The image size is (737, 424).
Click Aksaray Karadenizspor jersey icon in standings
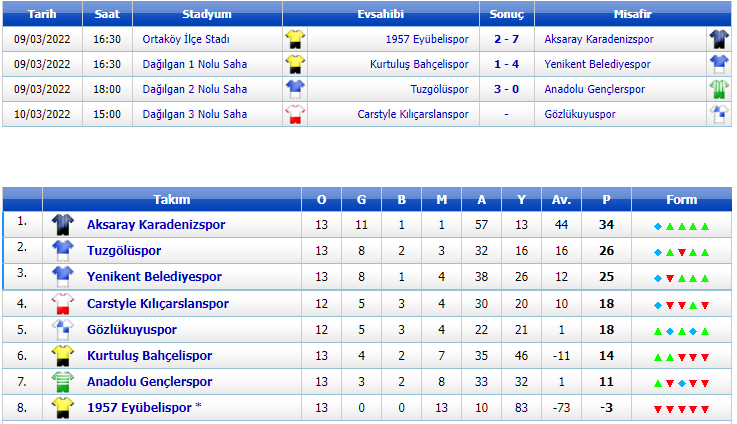pyautogui.click(x=63, y=225)
